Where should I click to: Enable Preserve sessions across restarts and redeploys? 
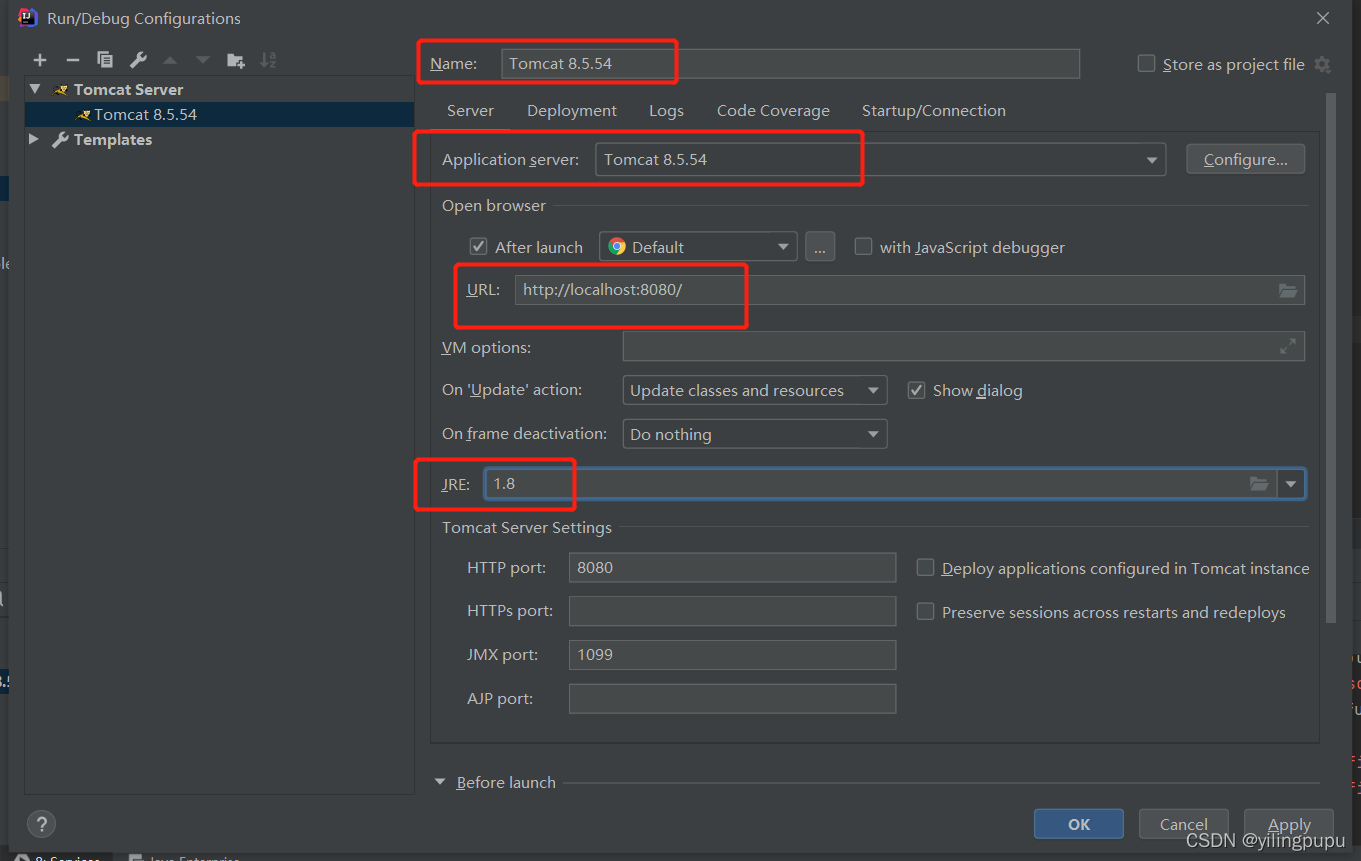925,611
